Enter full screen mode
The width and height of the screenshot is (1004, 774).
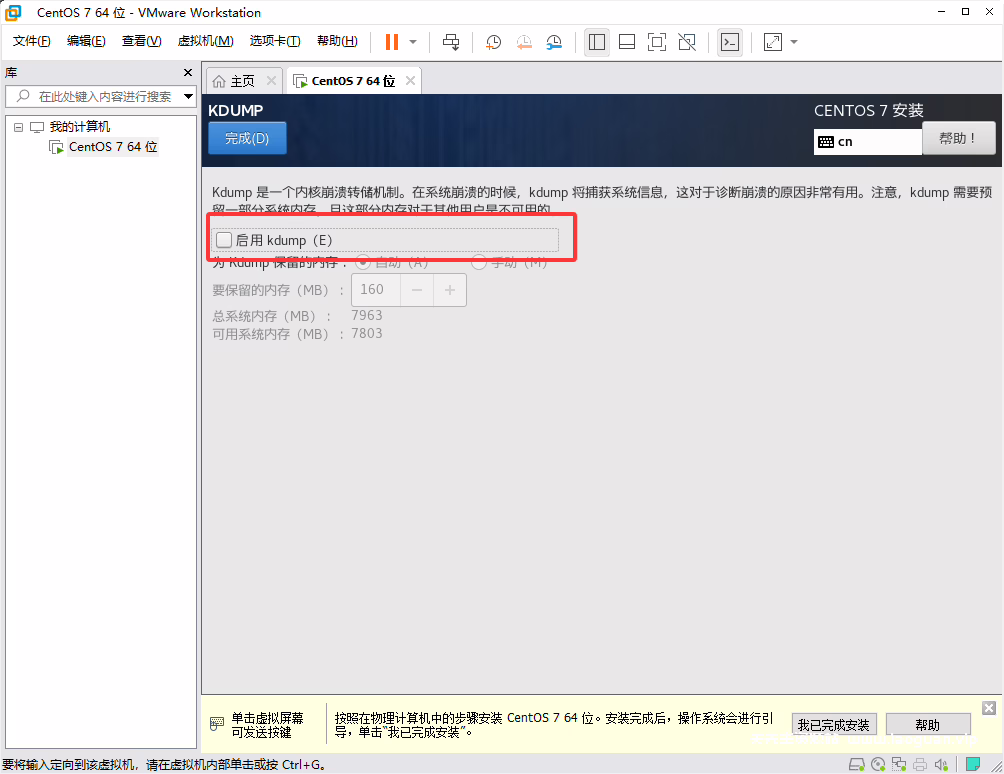[x=657, y=42]
